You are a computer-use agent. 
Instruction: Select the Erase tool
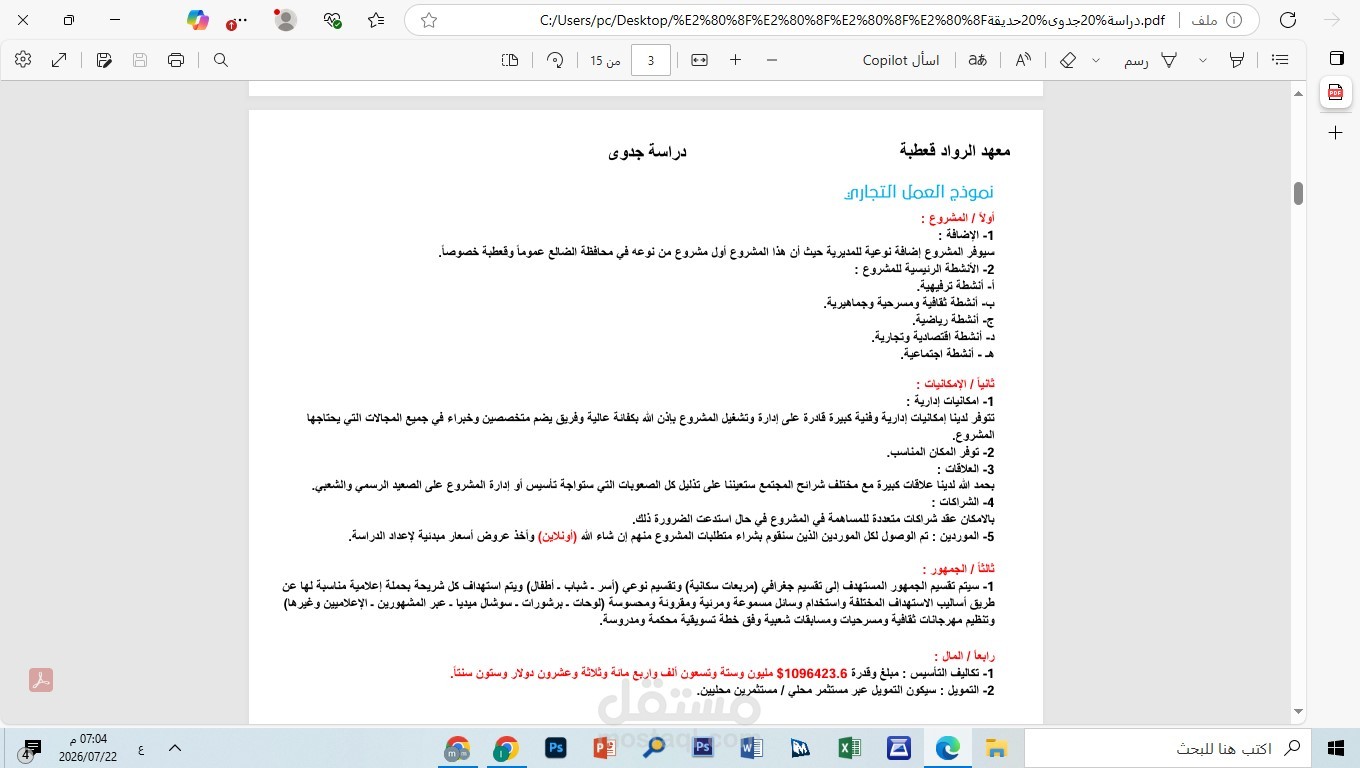(x=1067, y=60)
